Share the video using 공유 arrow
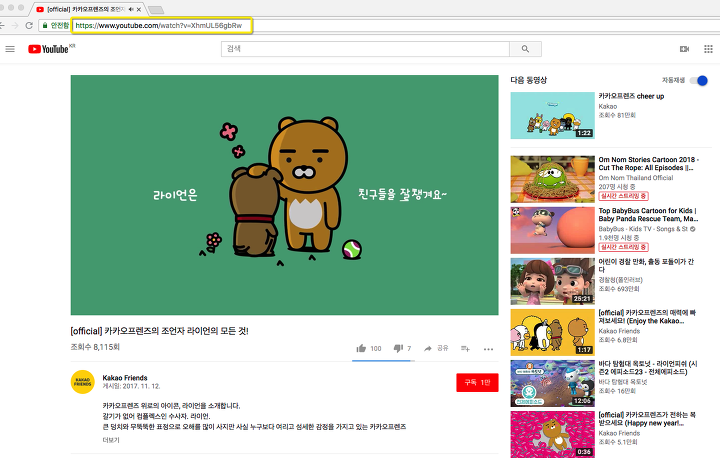The width and height of the screenshot is (720, 460). (436, 348)
